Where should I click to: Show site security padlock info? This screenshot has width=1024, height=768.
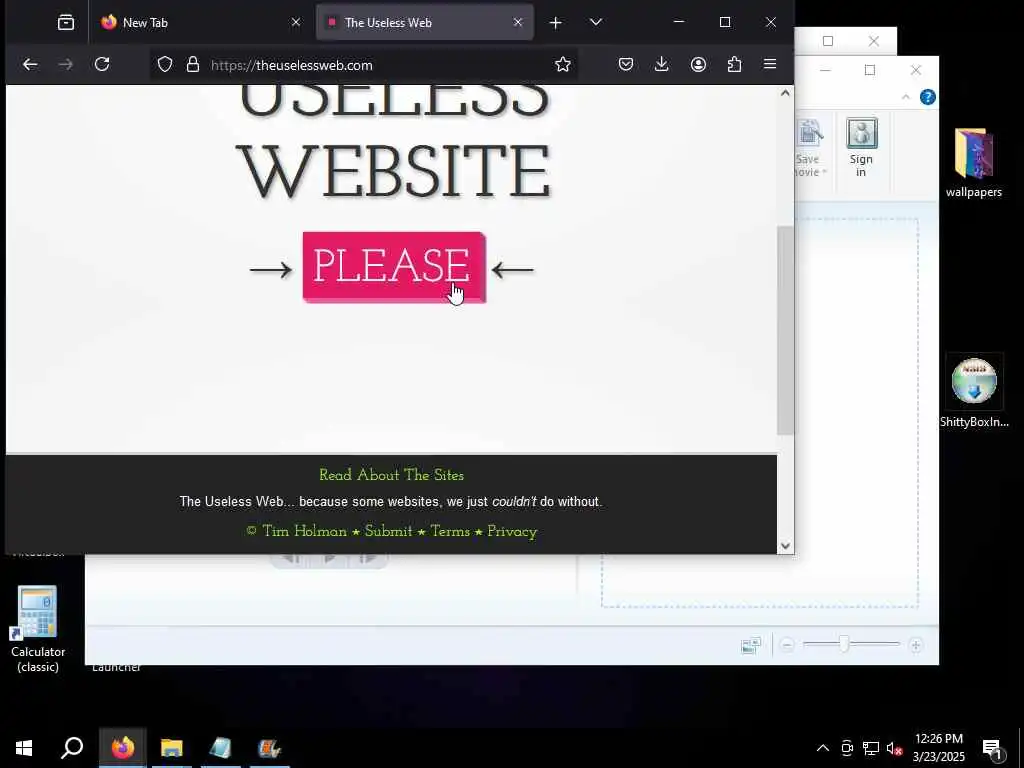193,65
